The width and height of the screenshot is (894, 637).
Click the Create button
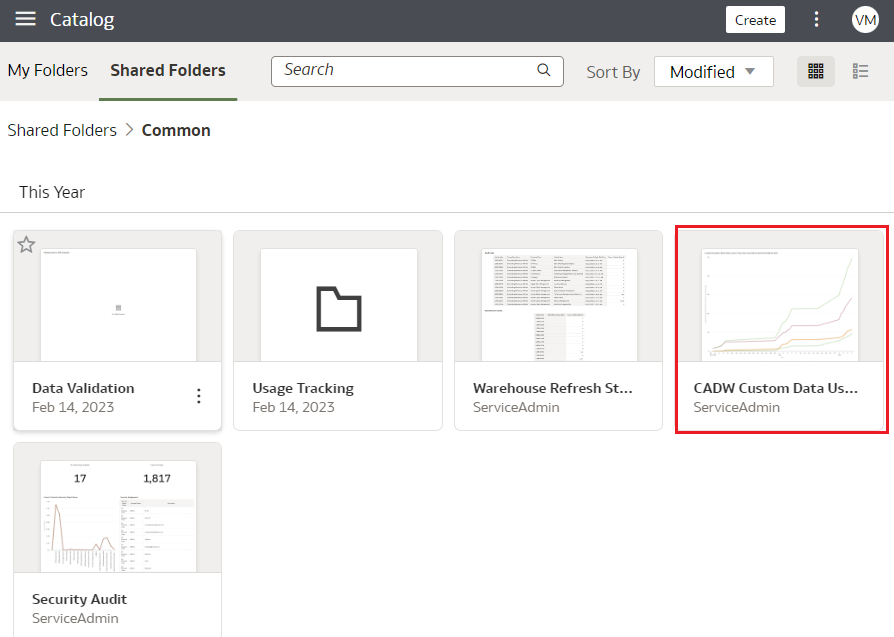(755, 19)
